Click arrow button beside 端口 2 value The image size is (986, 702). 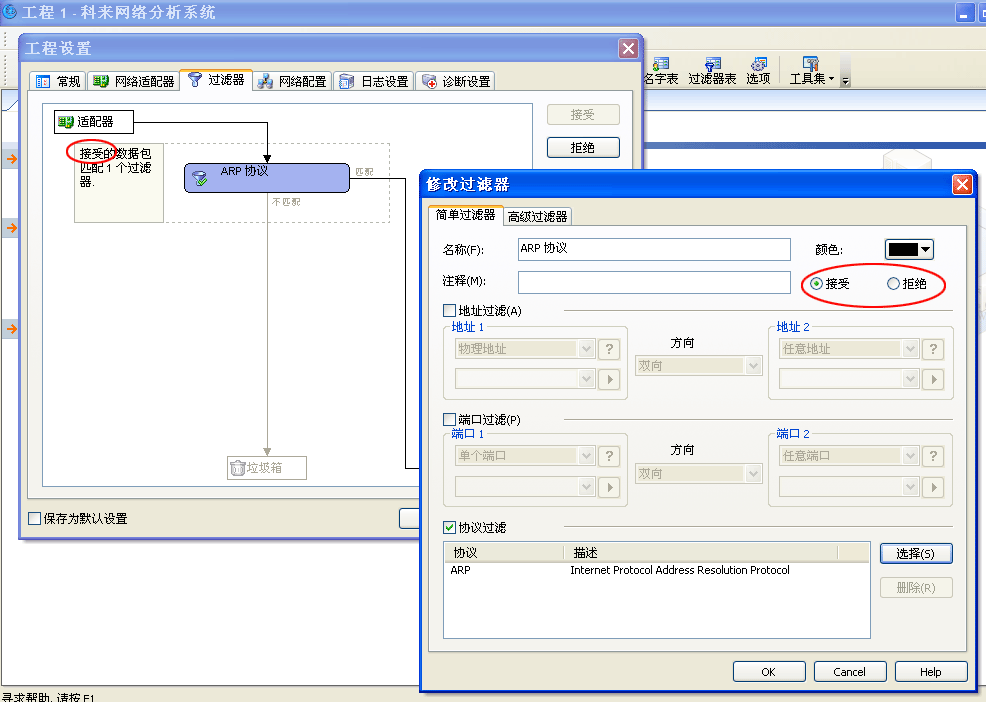(933, 488)
